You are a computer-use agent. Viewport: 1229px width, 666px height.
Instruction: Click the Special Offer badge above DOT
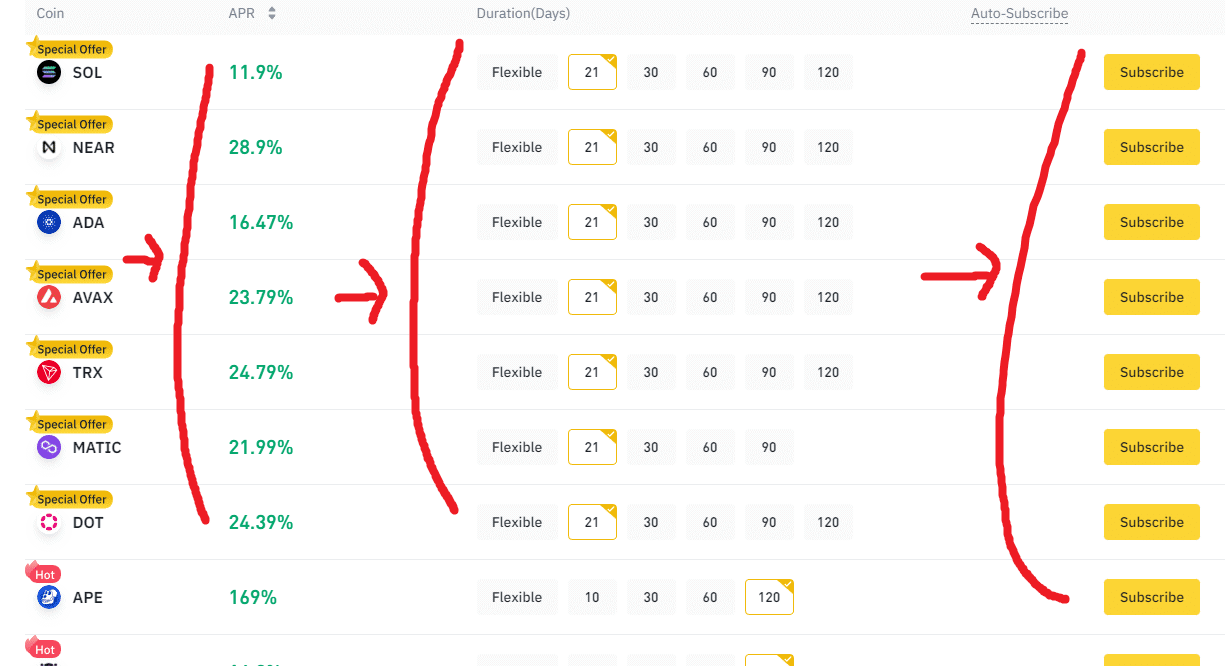coord(71,499)
